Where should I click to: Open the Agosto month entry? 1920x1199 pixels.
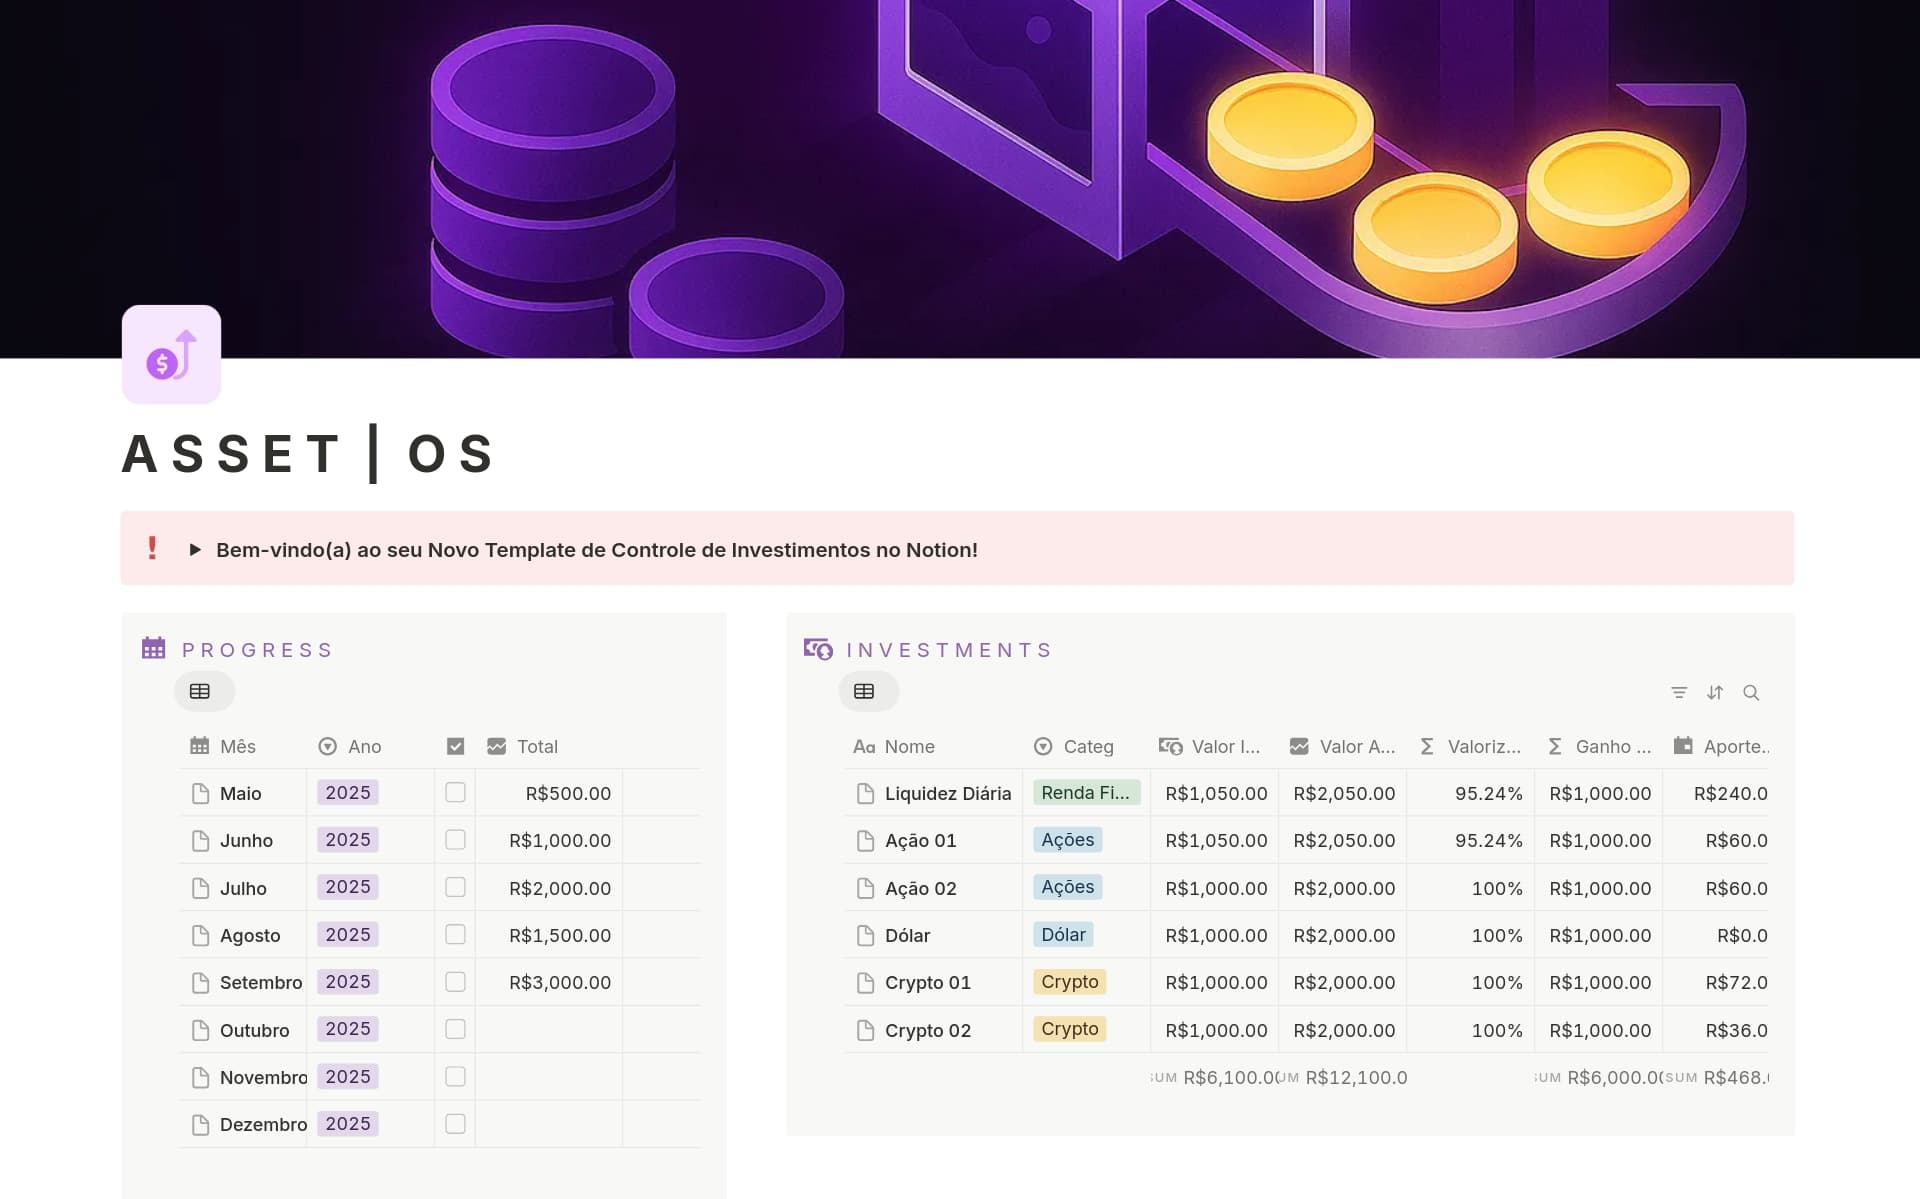tap(250, 935)
